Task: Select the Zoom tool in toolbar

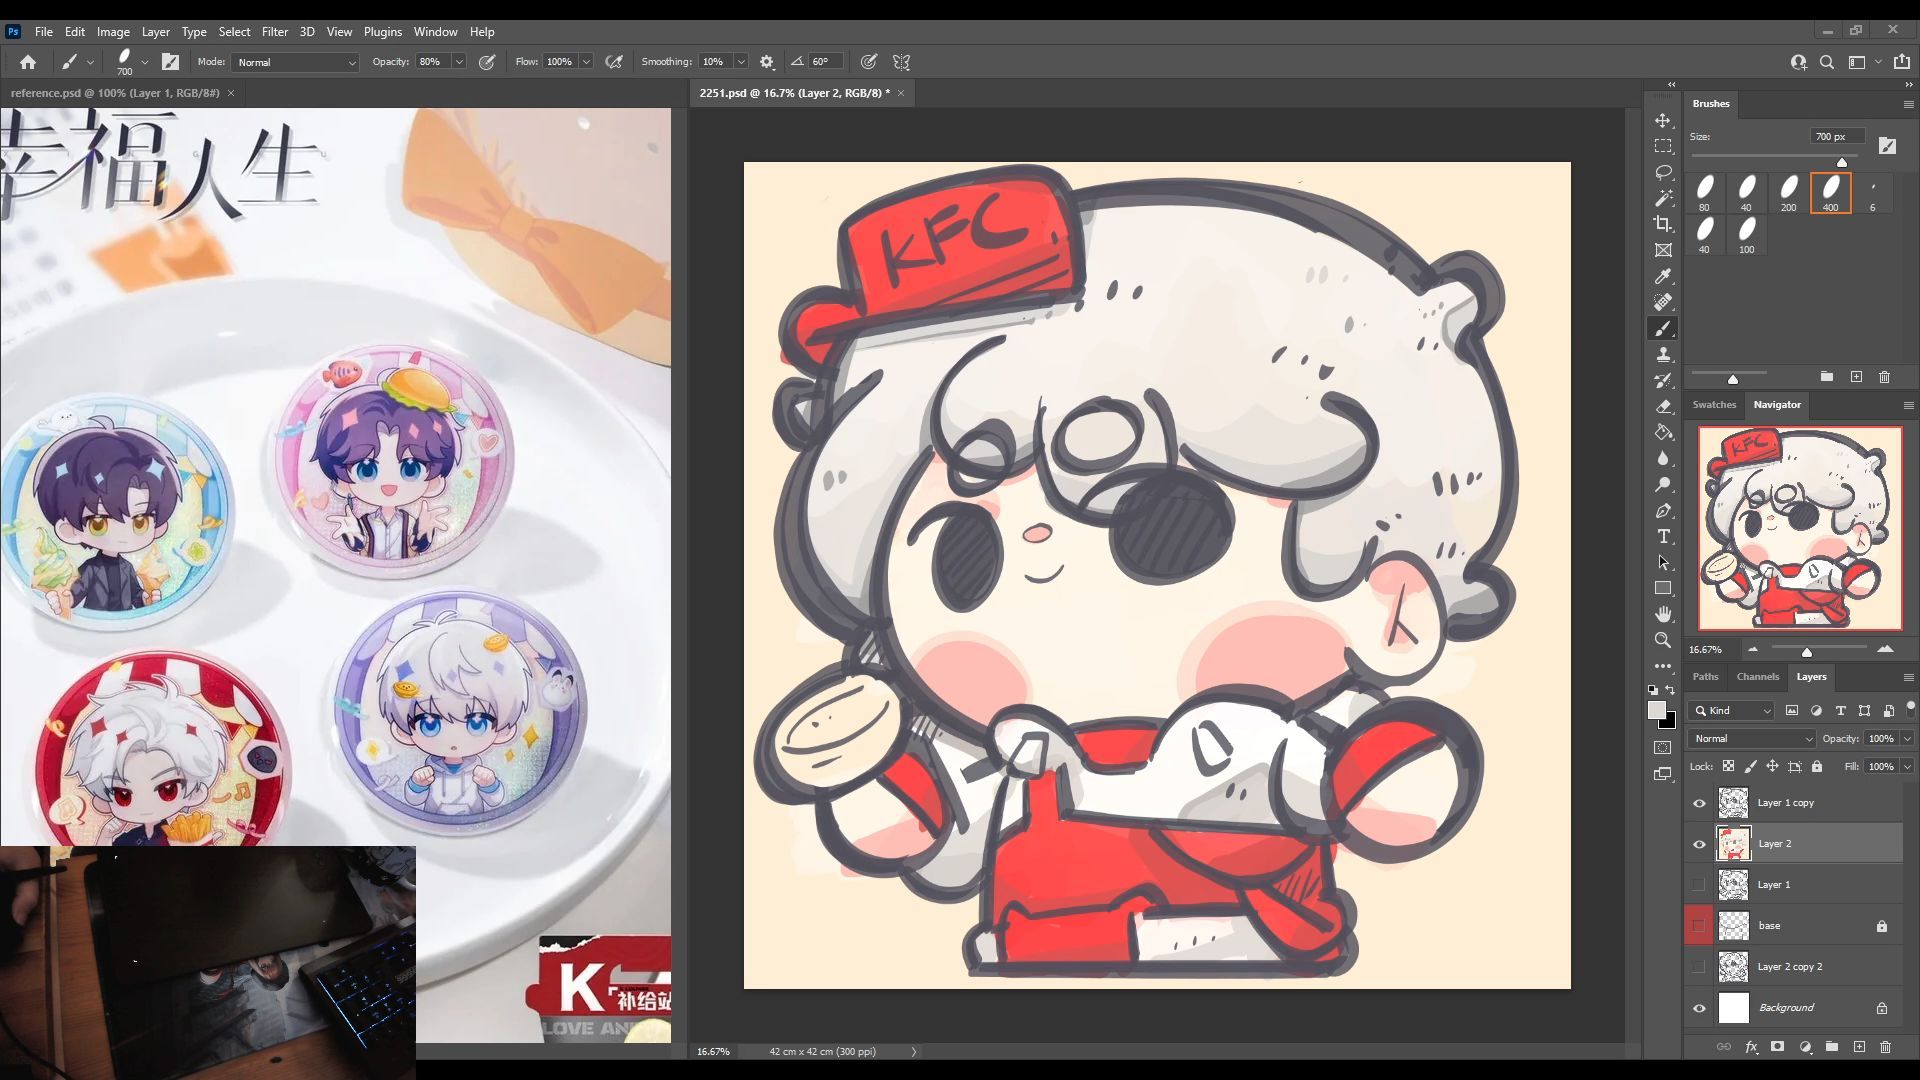Action: 1663,640
